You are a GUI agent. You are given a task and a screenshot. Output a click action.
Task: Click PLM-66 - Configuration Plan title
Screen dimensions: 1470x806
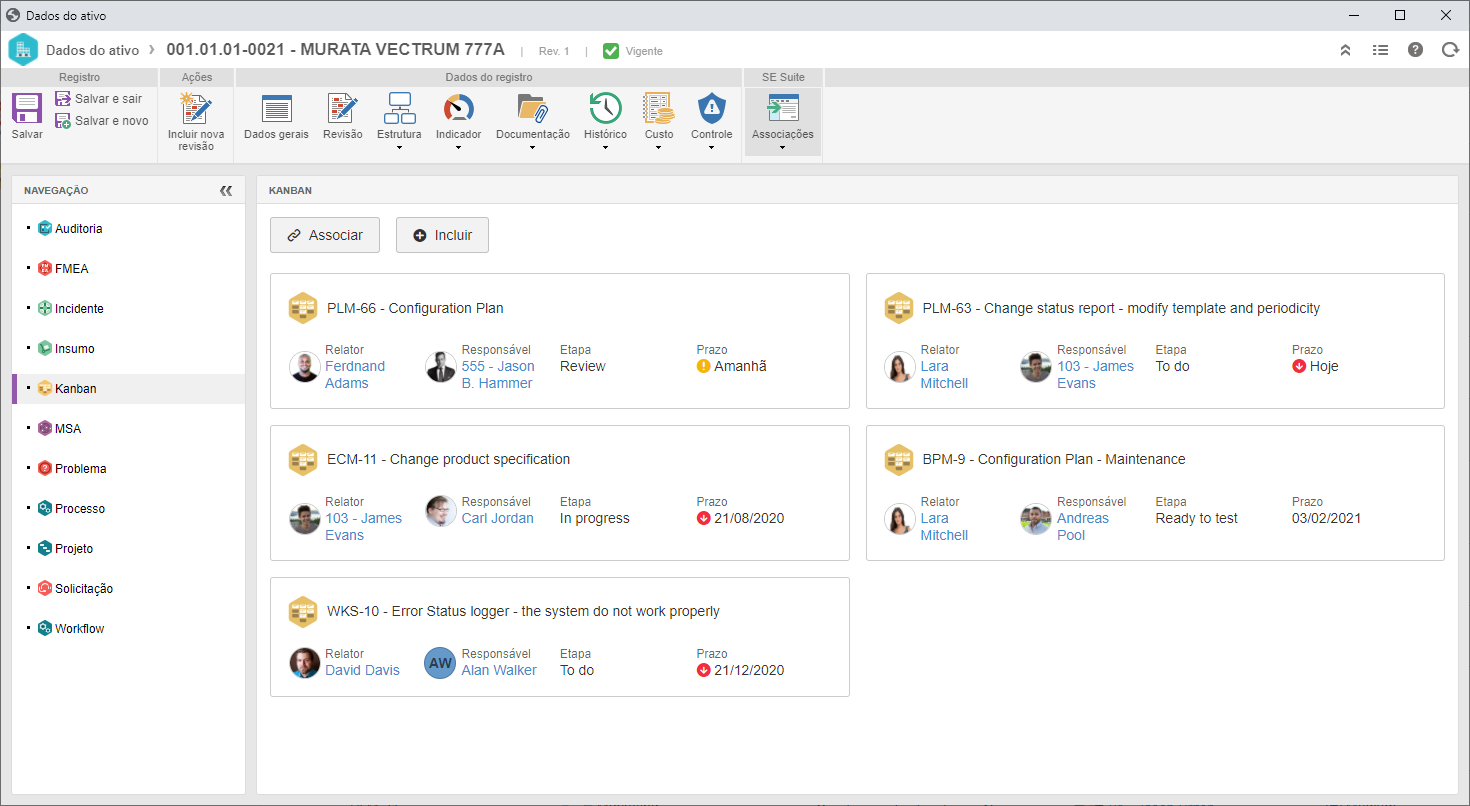point(415,308)
